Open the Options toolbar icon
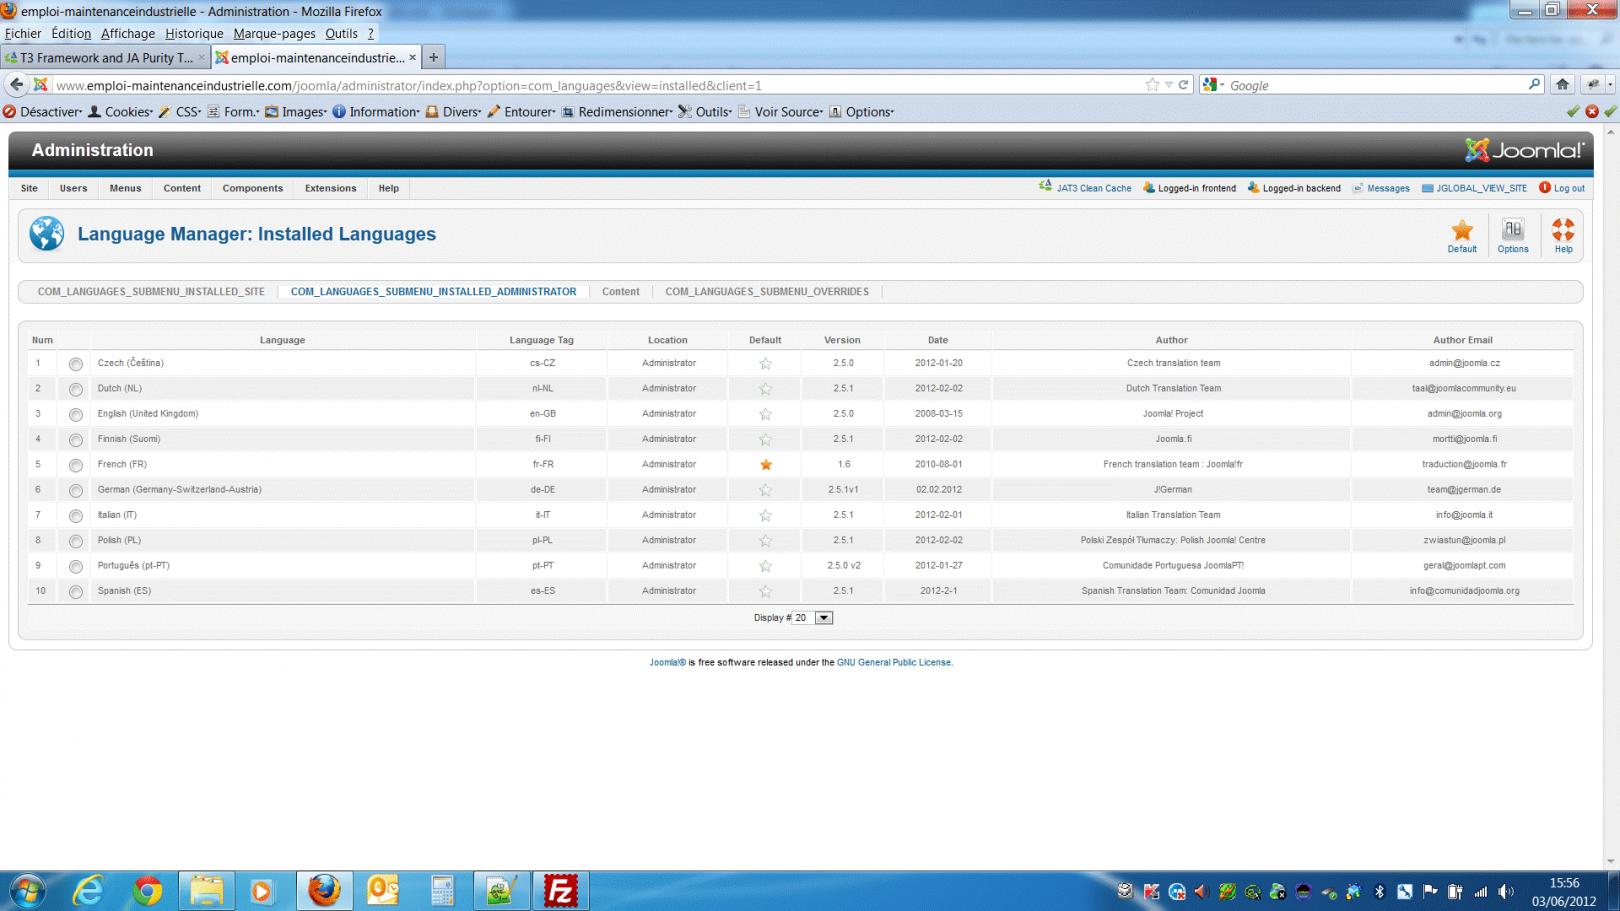Image resolution: width=1620 pixels, height=911 pixels. coord(1512,236)
